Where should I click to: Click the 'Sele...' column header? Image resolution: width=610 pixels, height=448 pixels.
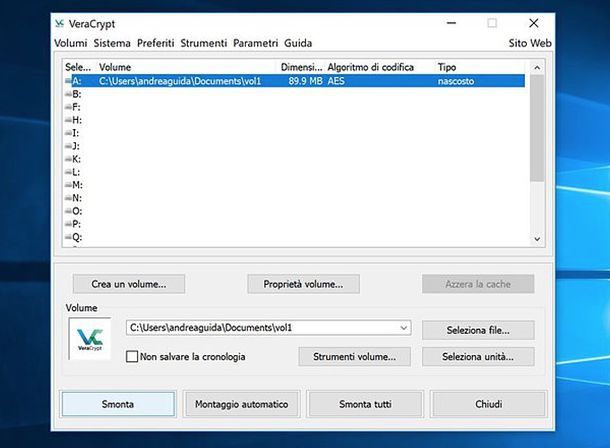tap(79, 67)
